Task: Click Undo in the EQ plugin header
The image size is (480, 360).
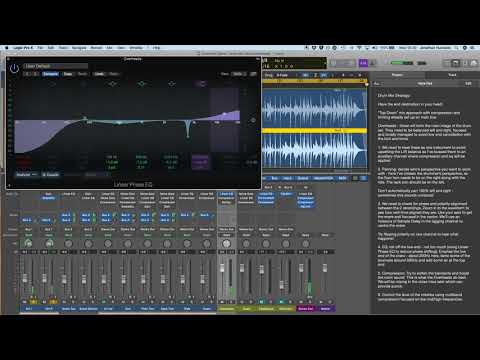Action: [99, 74]
